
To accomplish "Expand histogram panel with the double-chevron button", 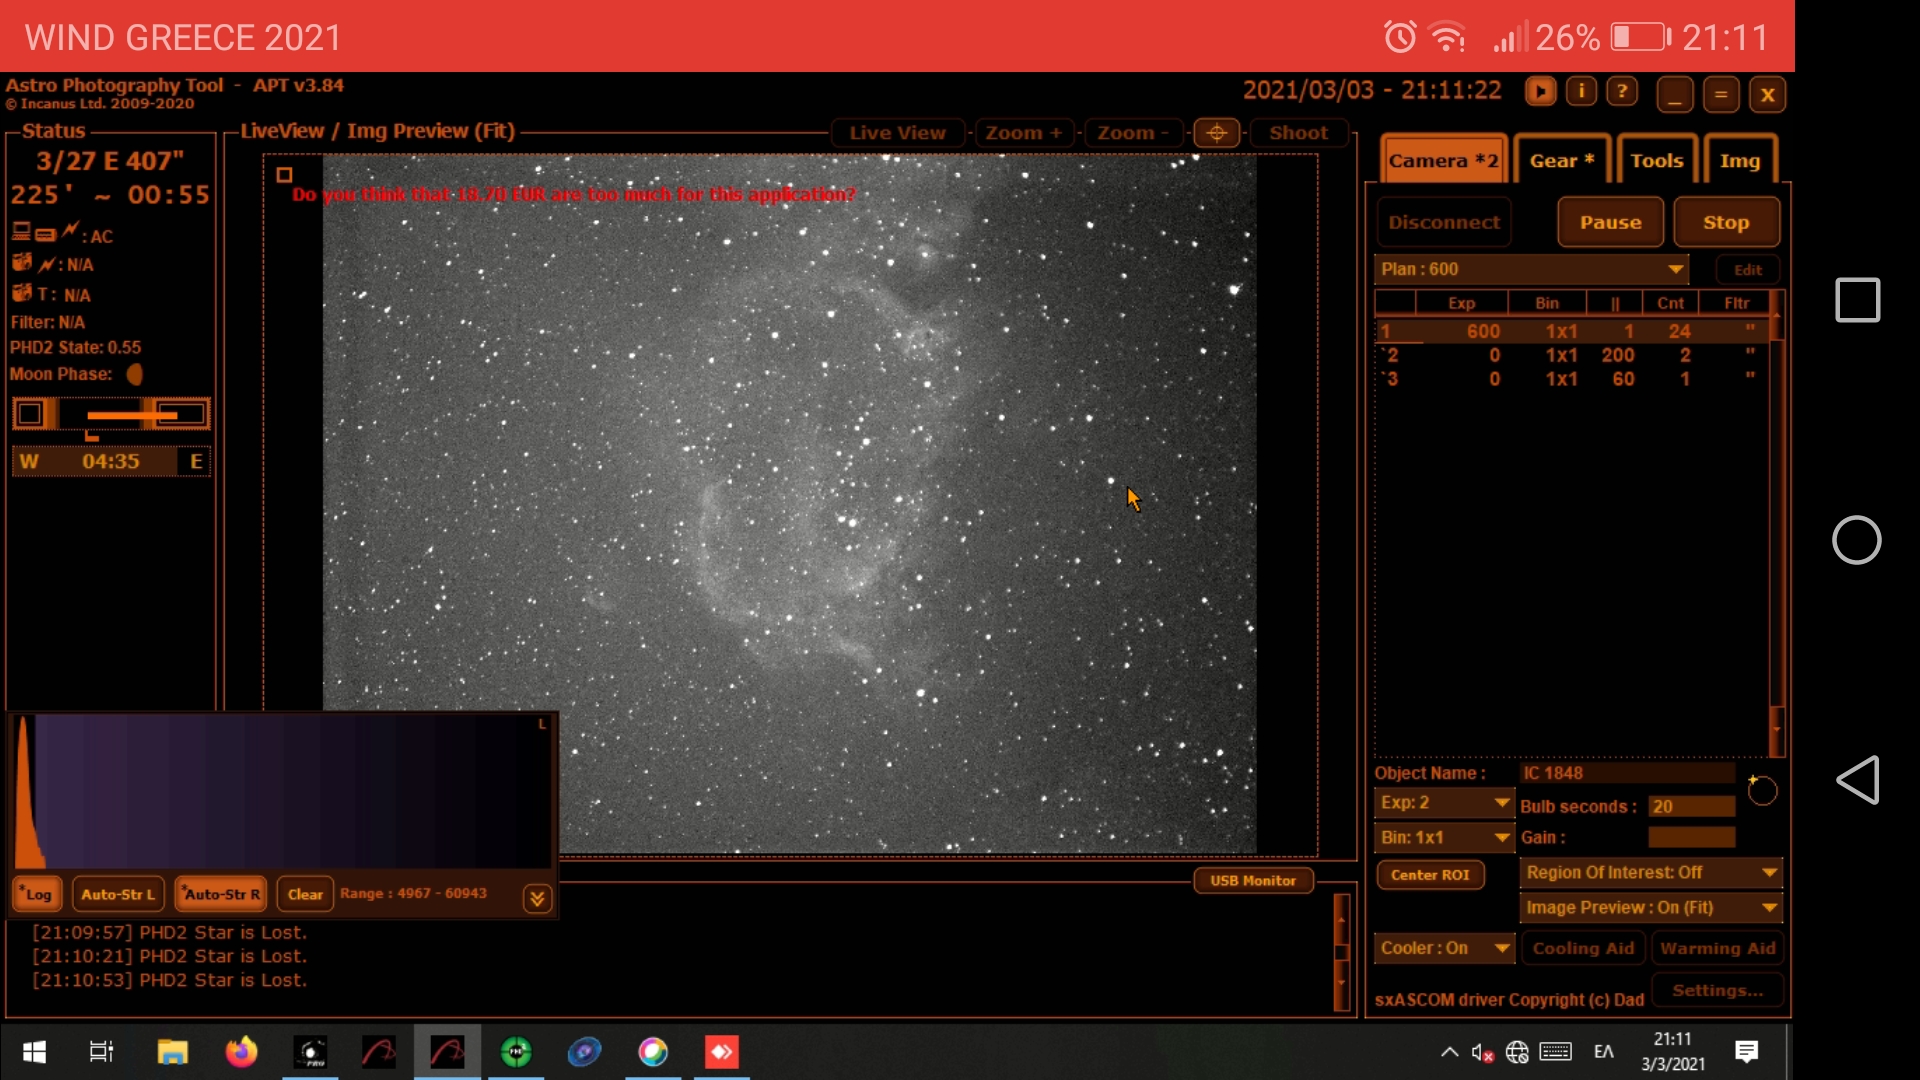I will coord(537,898).
